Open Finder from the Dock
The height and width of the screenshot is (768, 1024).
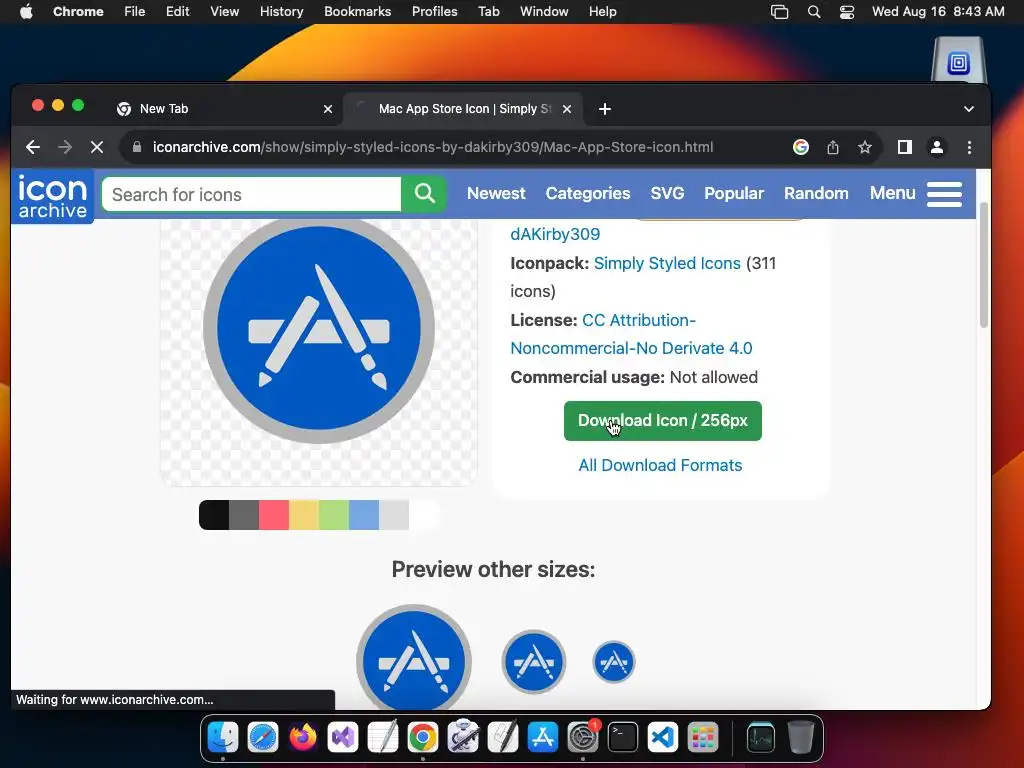point(223,737)
